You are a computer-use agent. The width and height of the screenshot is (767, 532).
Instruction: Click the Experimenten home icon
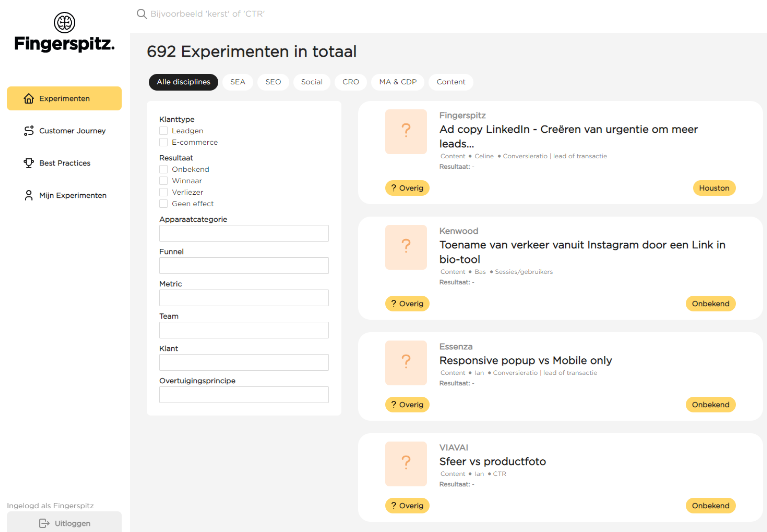coord(29,98)
